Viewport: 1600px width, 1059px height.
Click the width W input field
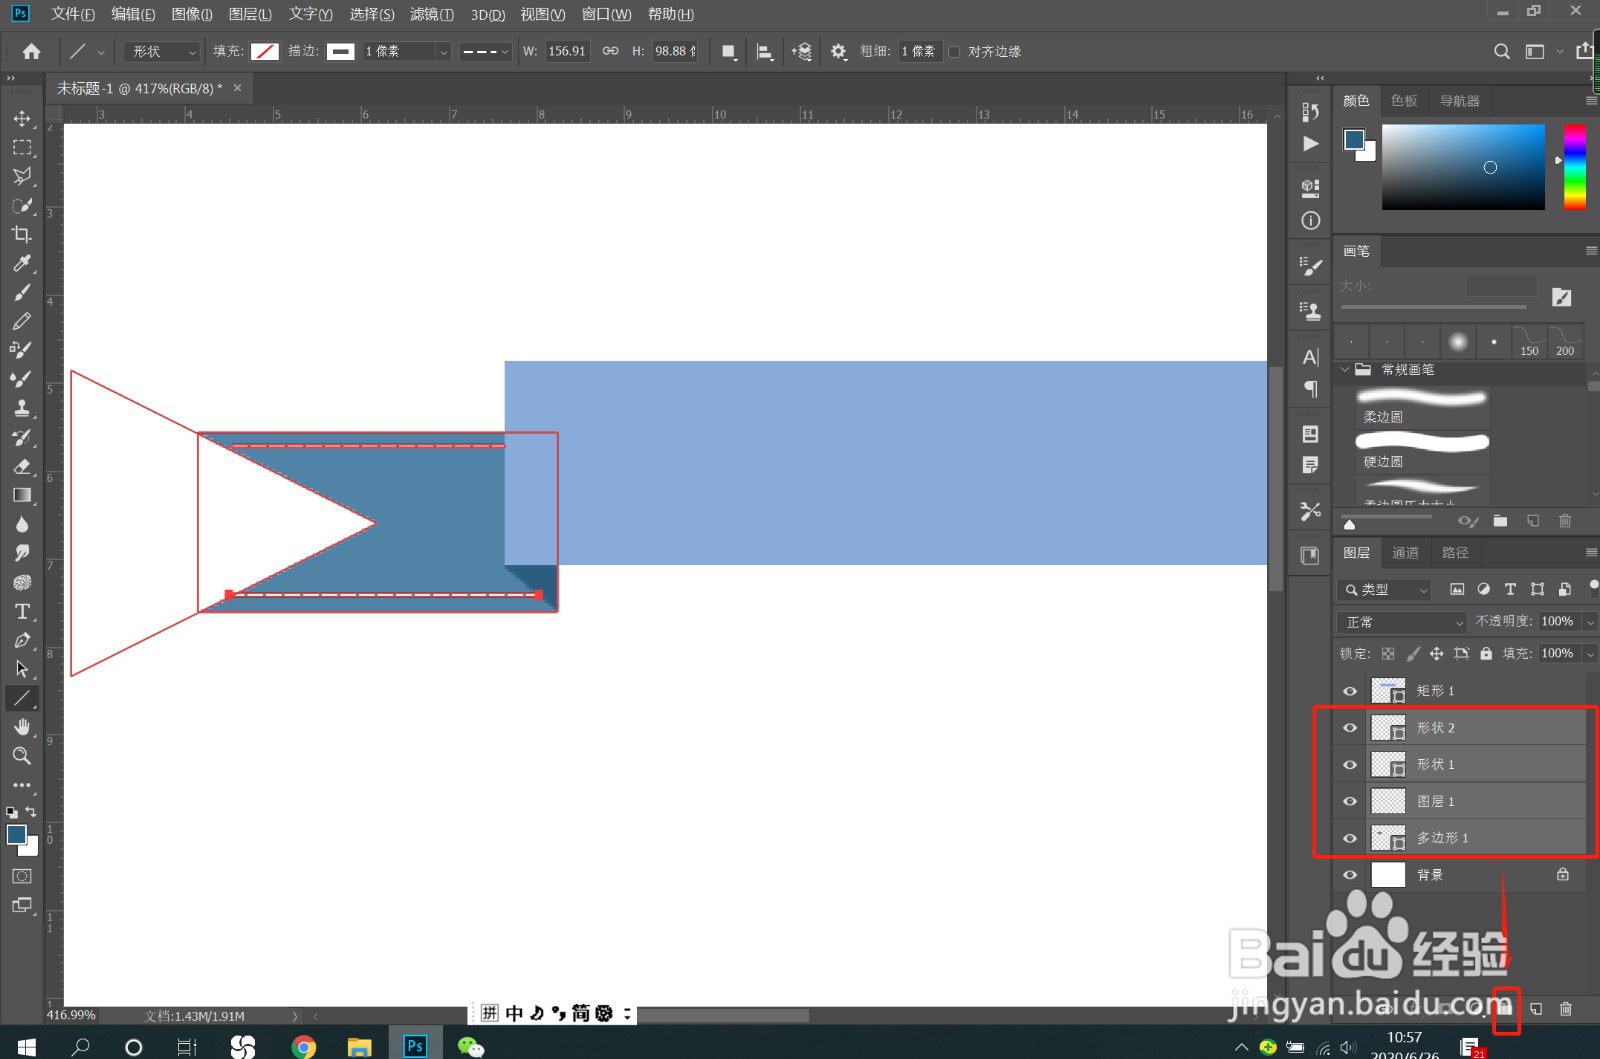[x=567, y=52]
